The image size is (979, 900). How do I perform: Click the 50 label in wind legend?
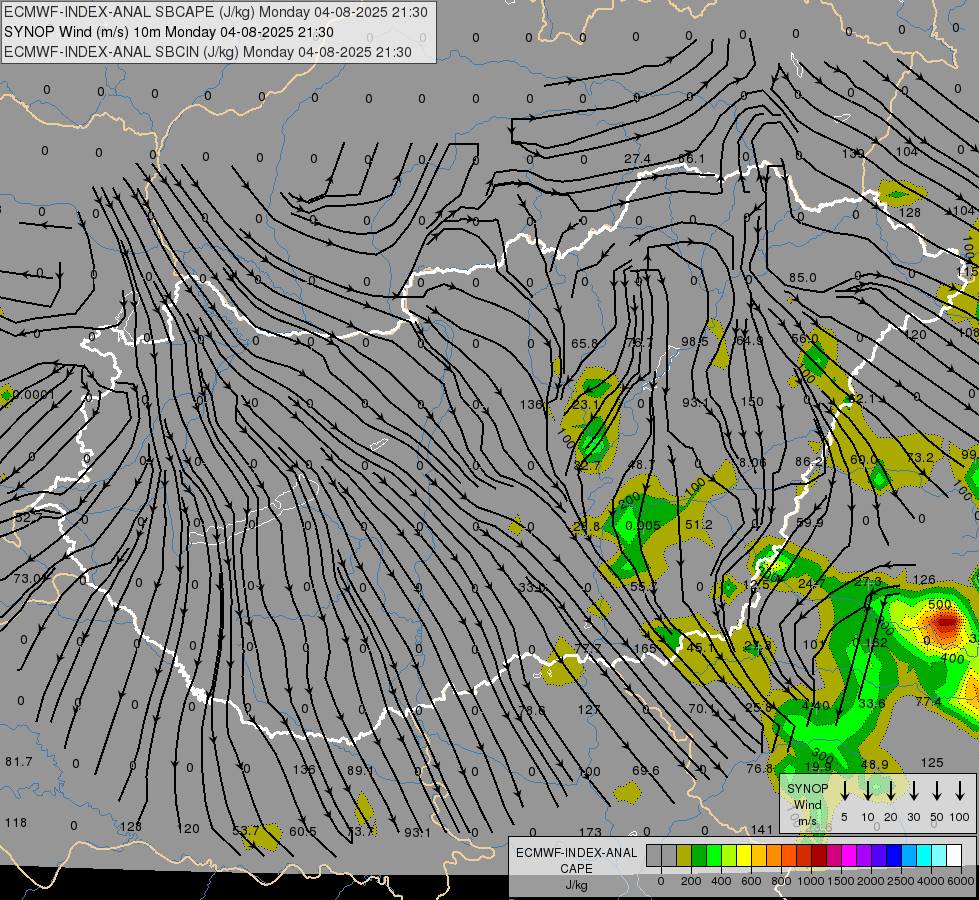tap(937, 817)
